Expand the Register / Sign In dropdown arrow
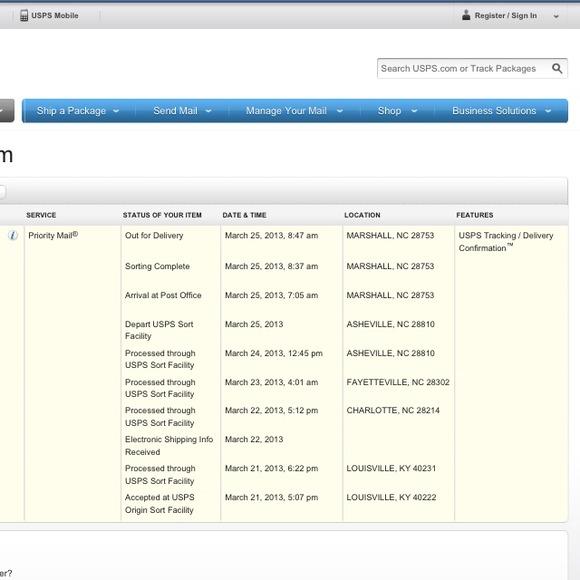 click(x=556, y=16)
